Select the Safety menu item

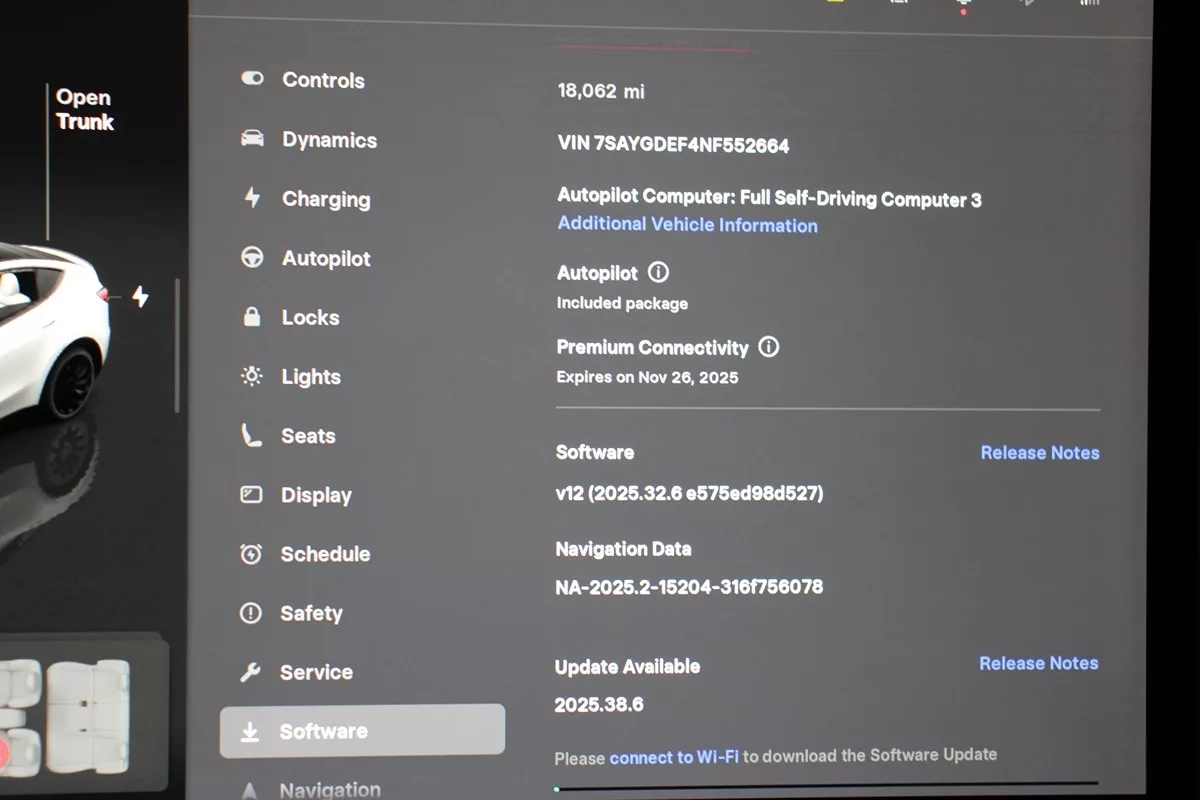(x=311, y=613)
